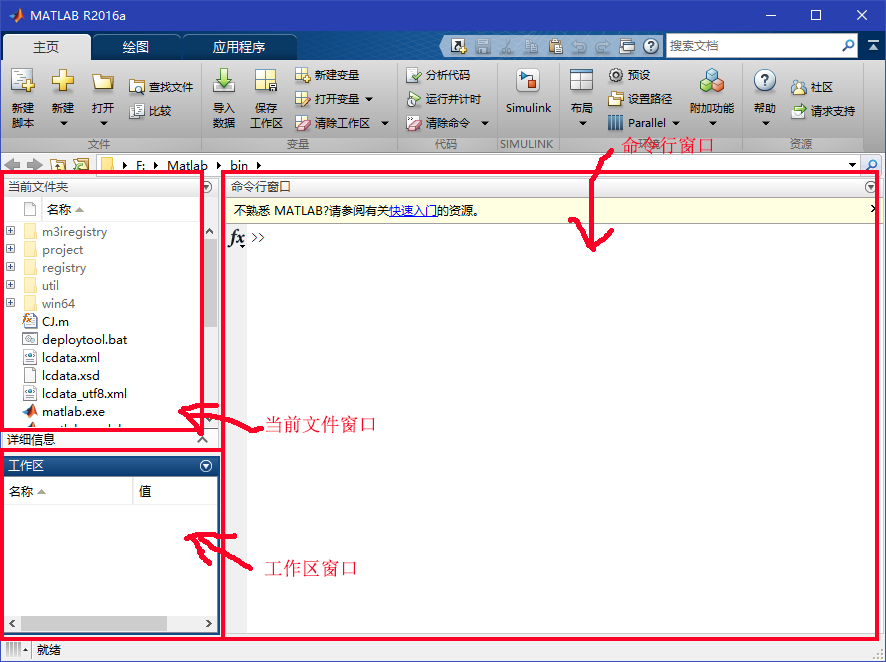Click Save Workspace (保存工作区) icon
Viewport: 886px width, 662px height.
(x=266, y=81)
